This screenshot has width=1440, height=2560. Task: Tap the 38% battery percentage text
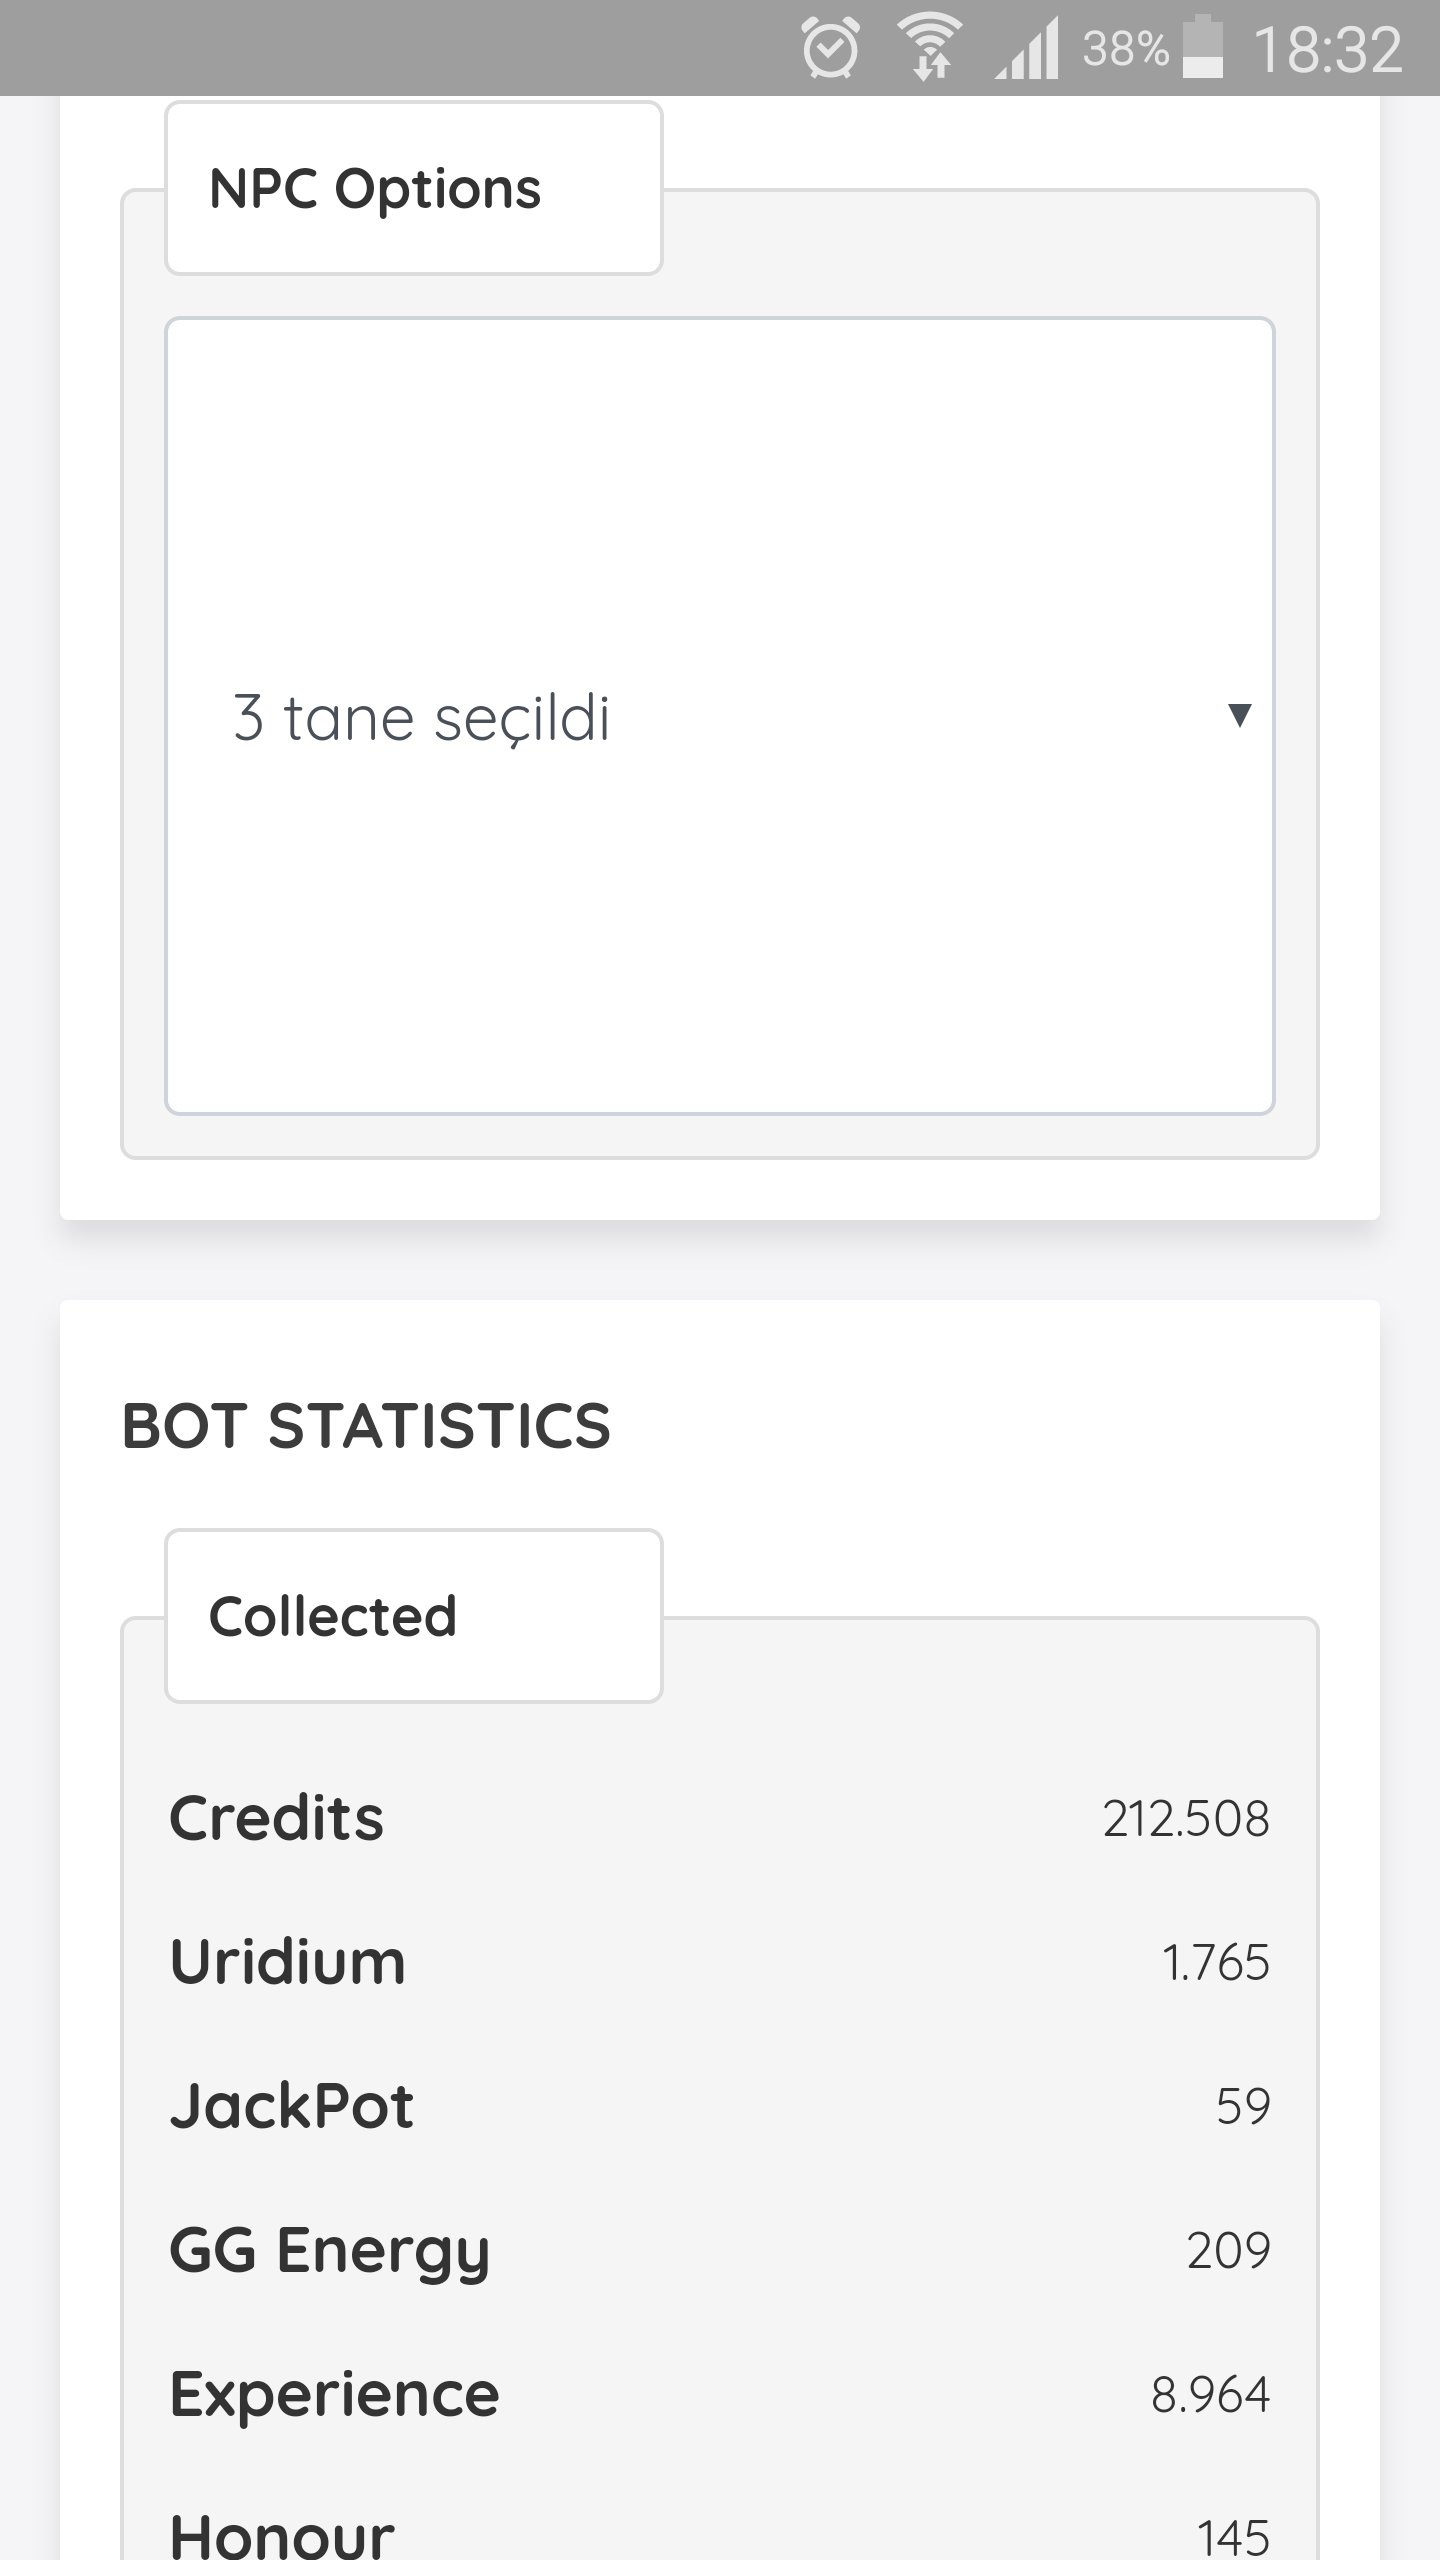pyautogui.click(x=1125, y=49)
